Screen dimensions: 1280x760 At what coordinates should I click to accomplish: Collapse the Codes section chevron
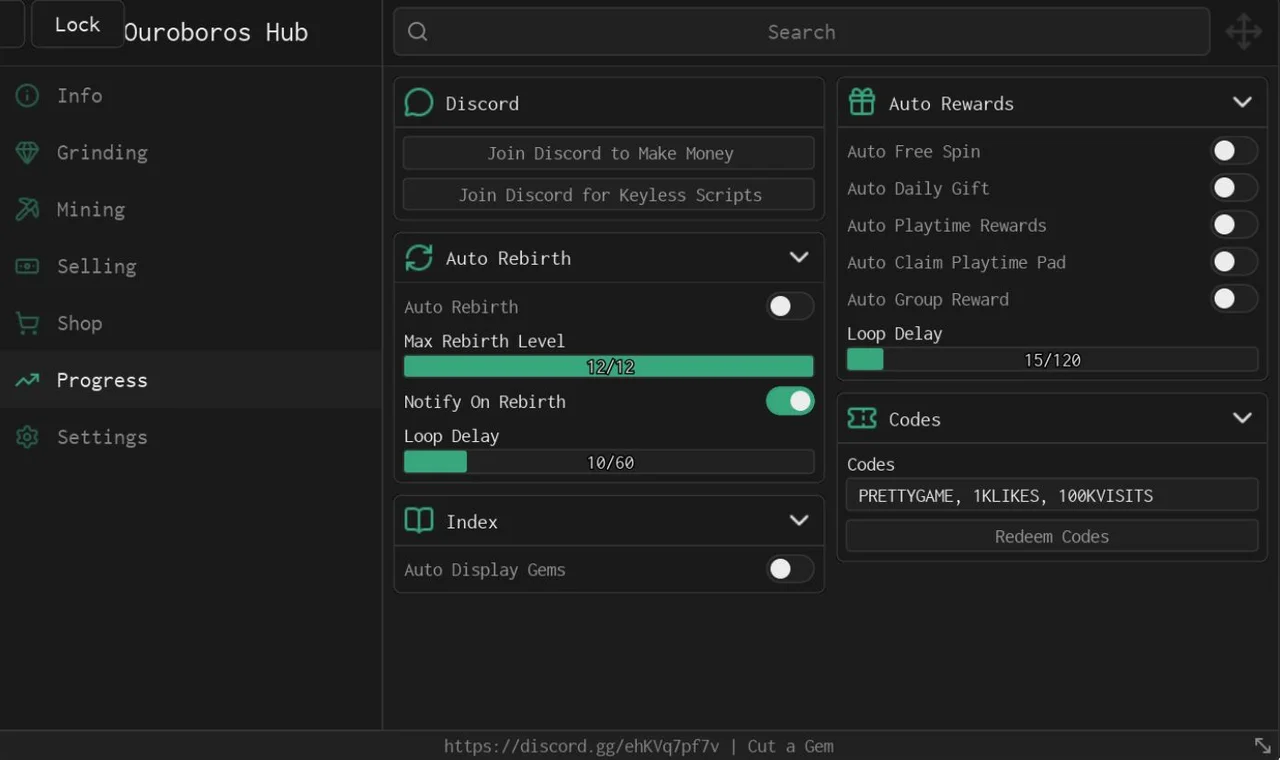coord(1242,419)
